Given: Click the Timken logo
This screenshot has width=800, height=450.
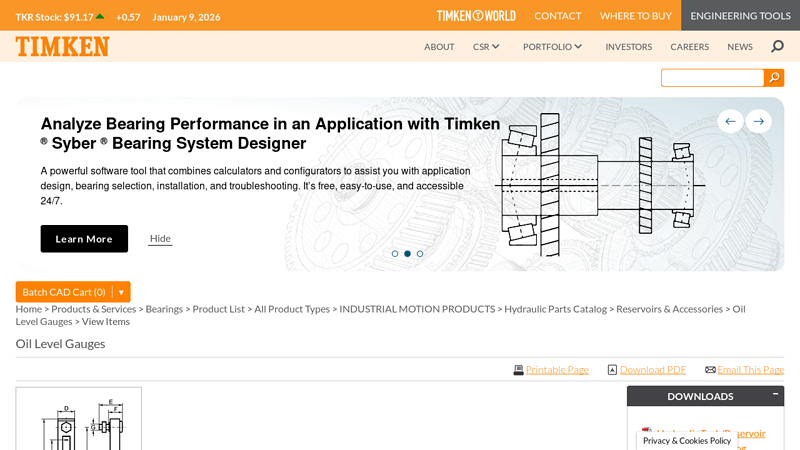Looking at the screenshot, I should [62, 47].
